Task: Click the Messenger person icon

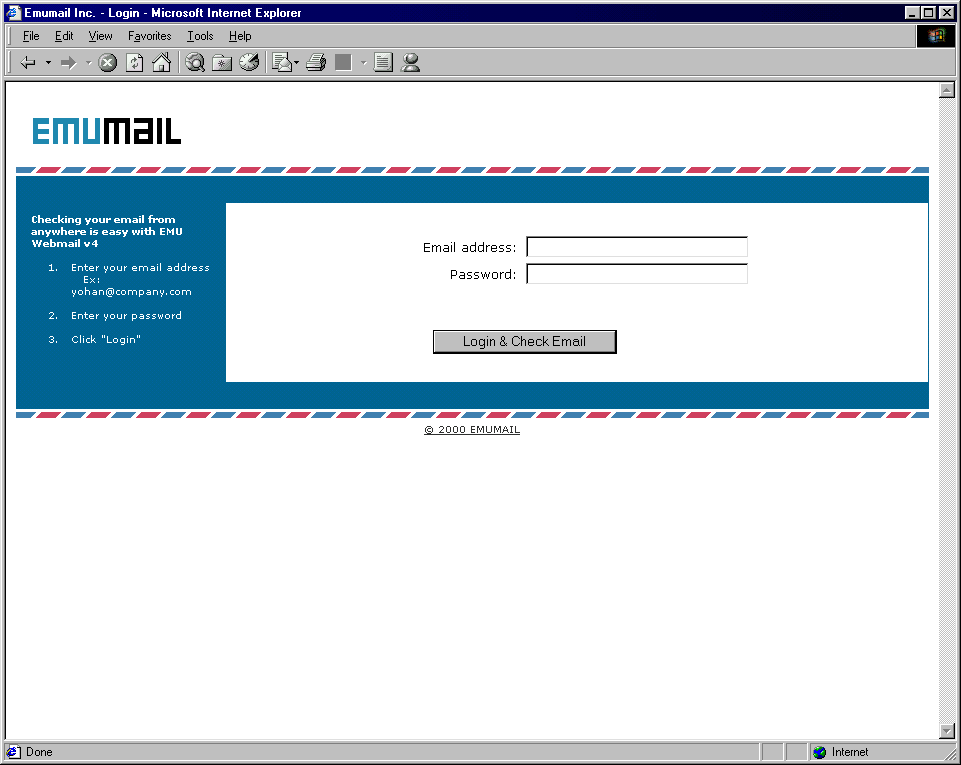Action: [x=410, y=63]
